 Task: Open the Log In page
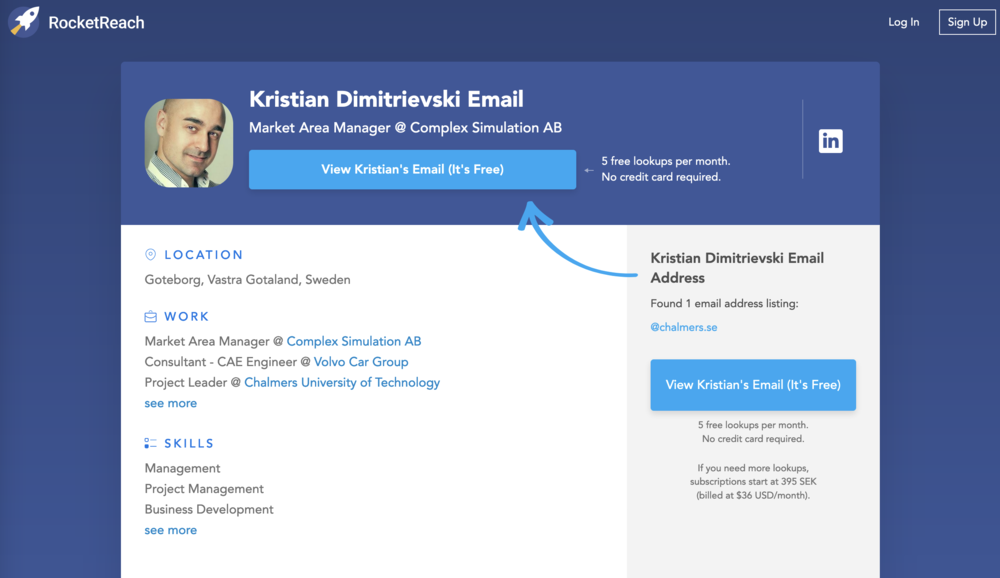tap(904, 22)
